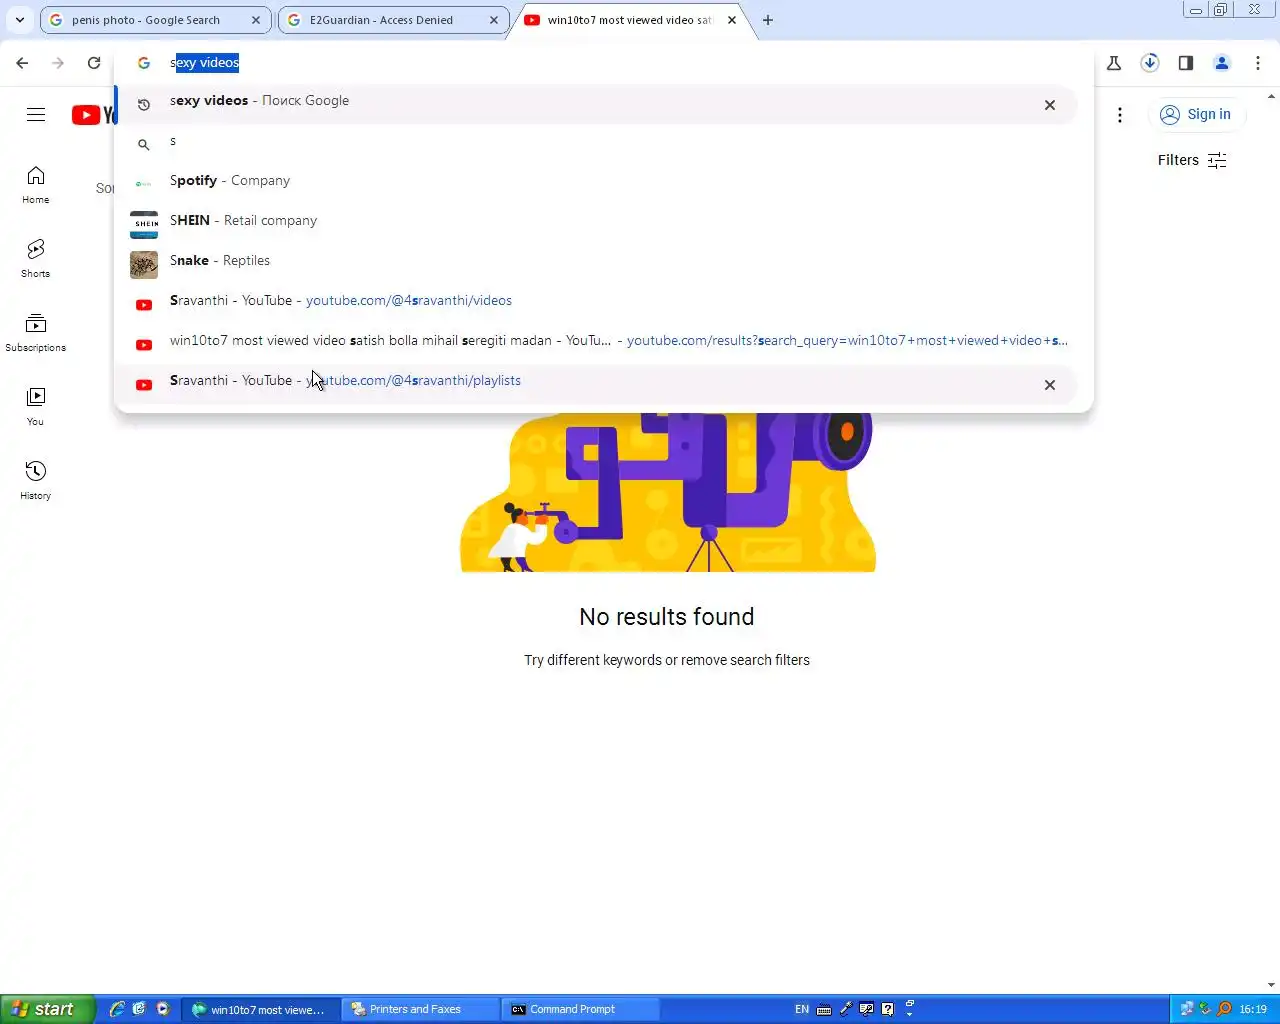Open the YouTube guide hamburger menu
Screen dimensions: 1280x1024
click(x=36, y=115)
